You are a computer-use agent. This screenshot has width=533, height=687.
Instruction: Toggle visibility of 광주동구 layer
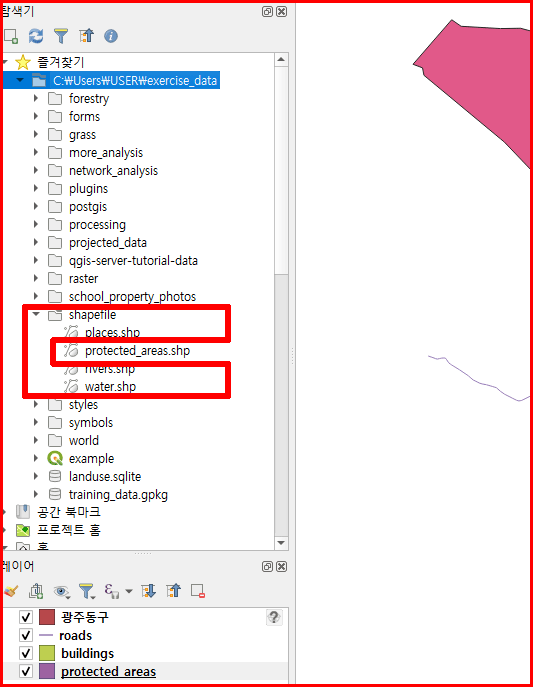point(26,617)
